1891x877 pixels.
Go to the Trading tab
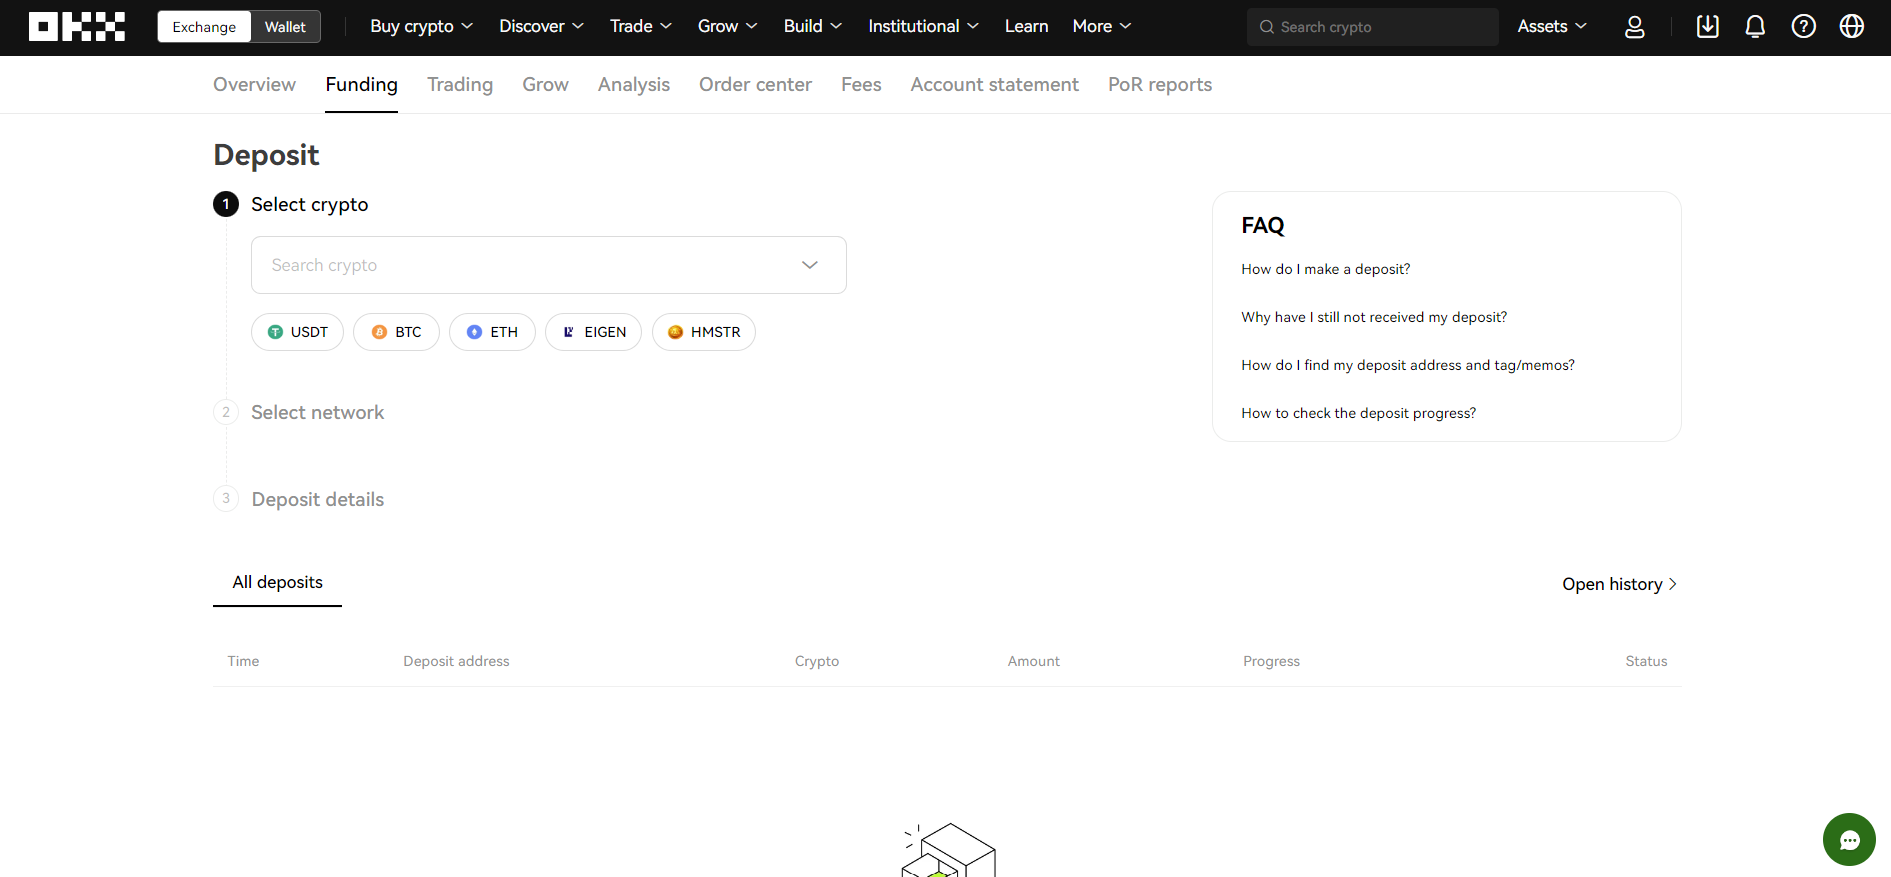pos(460,85)
